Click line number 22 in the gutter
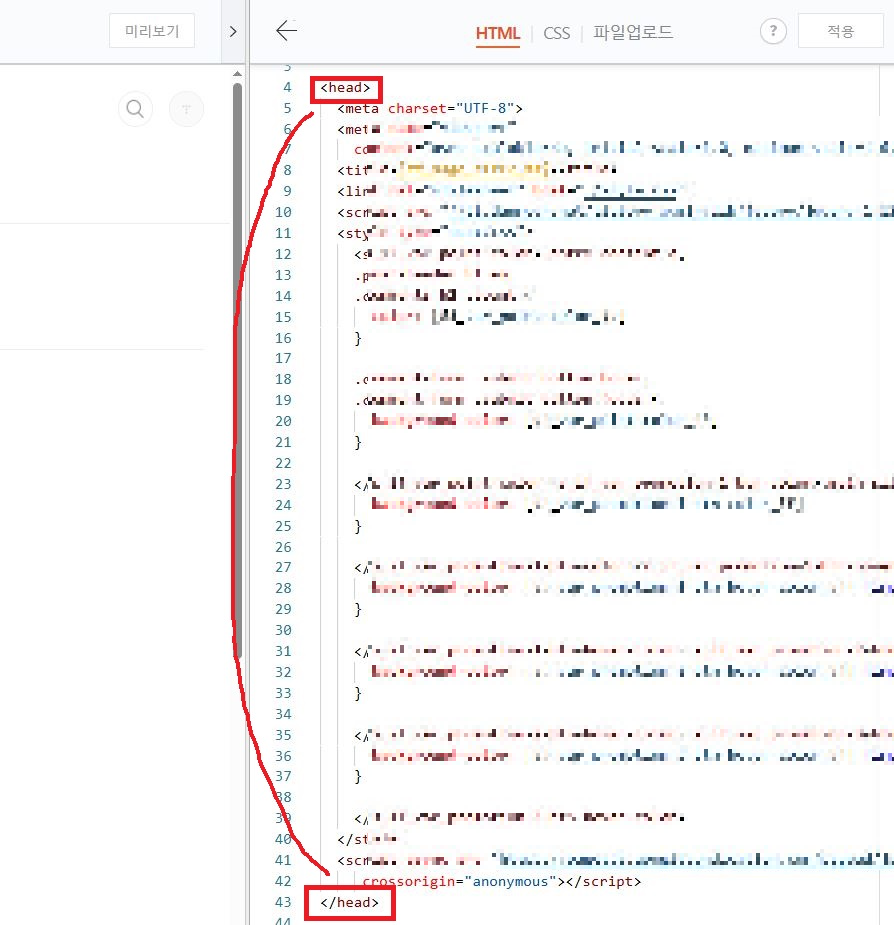Viewport: 894px width, 925px height. click(283, 463)
